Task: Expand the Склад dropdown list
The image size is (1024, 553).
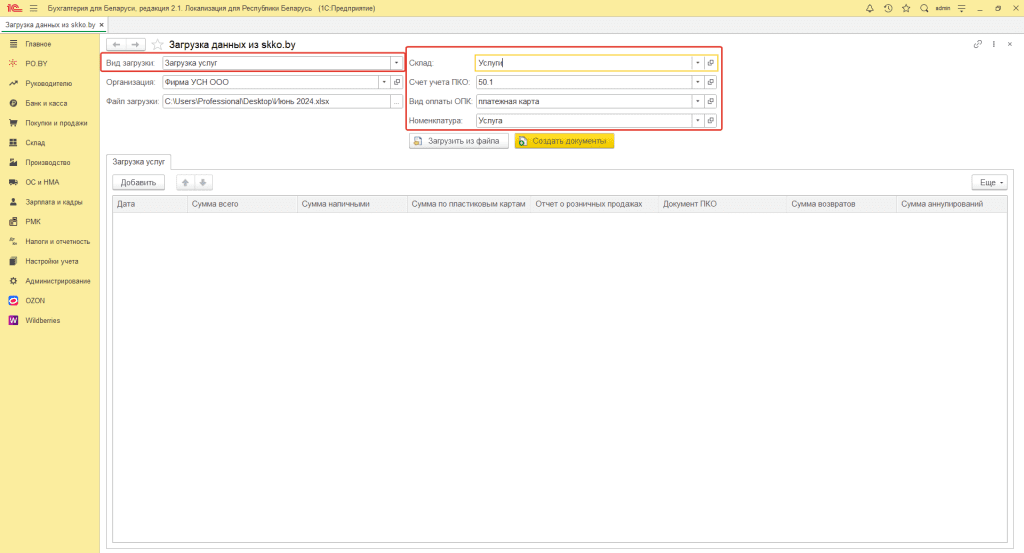Action: pyautogui.click(x=697, y=63)
